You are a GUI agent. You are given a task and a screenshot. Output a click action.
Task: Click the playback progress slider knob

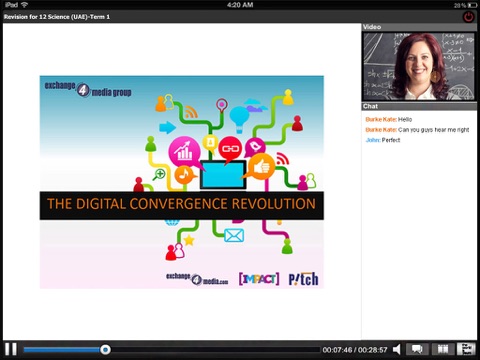tap(105, 349)
